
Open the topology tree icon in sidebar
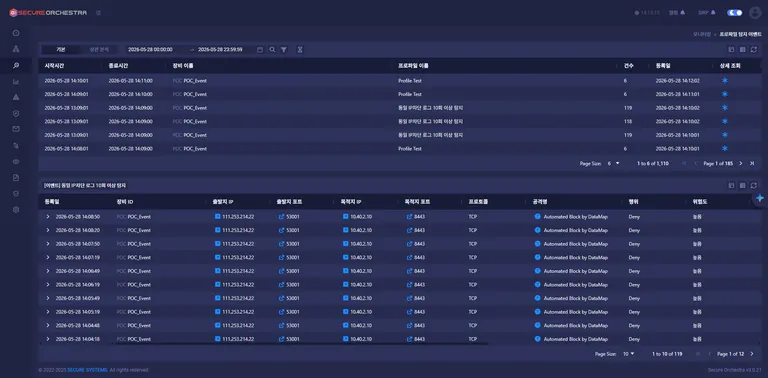point(16,49)
